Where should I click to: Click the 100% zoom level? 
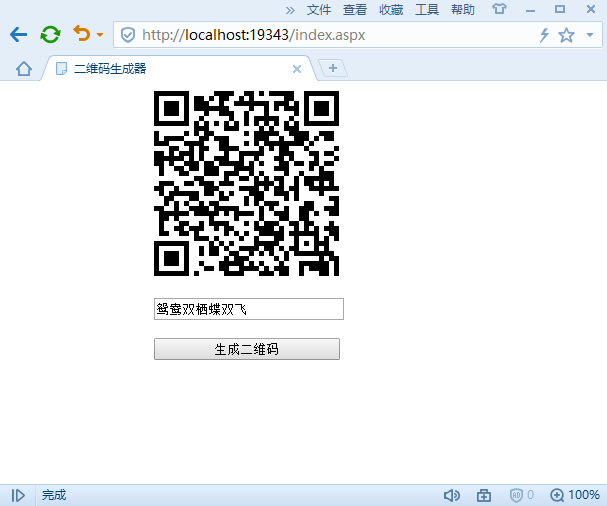584,495
